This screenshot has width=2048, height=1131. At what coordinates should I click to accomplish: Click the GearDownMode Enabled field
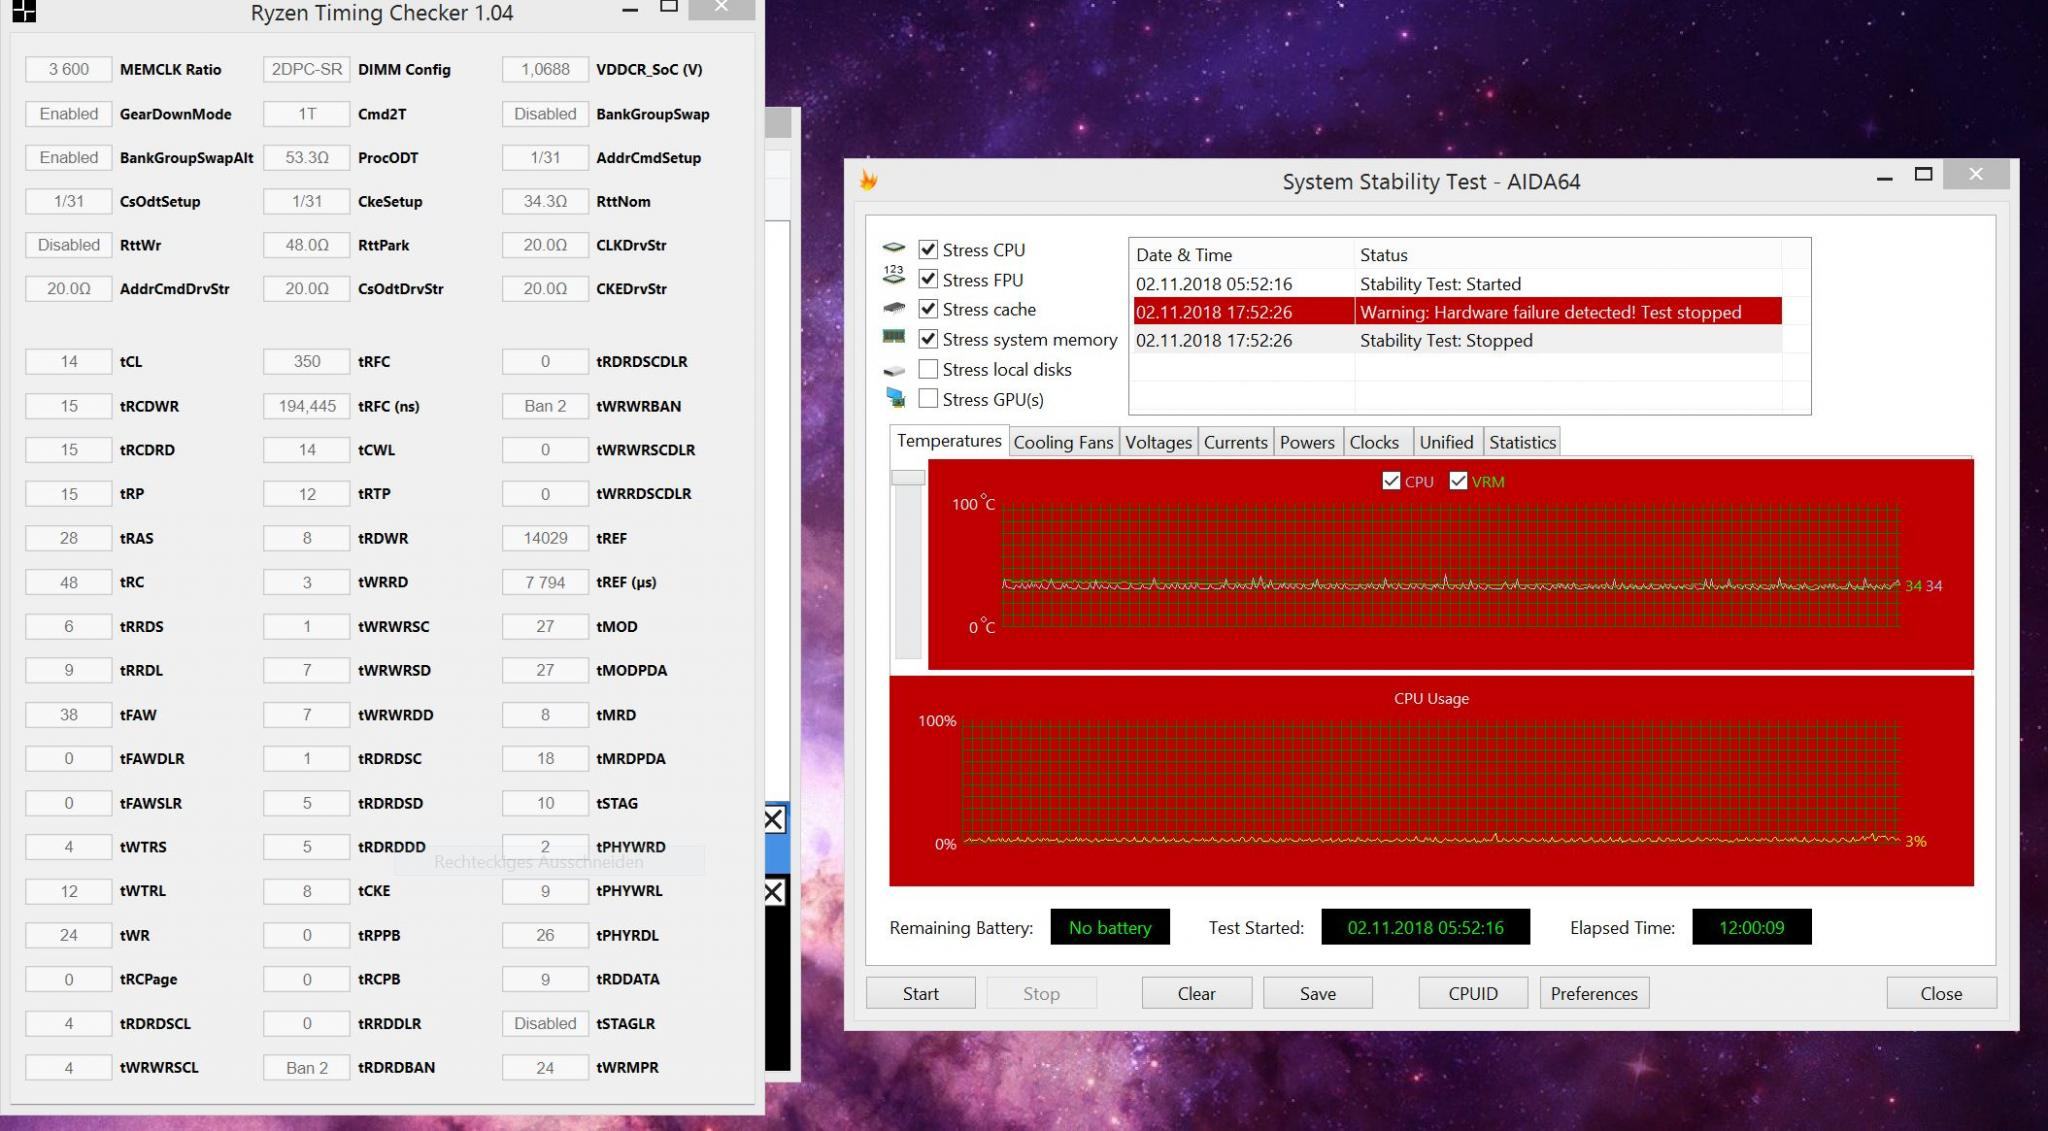68,113
